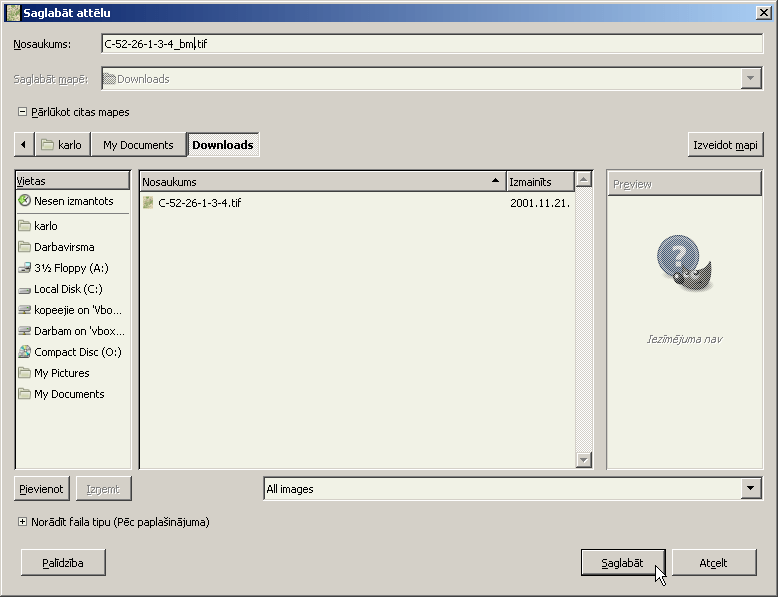Image resolution: width=778 pixels, height=597 pixels.
Task: Select the Local Disk (C:) drive icon
Action: pyautogui.click(x=24, y=289)
